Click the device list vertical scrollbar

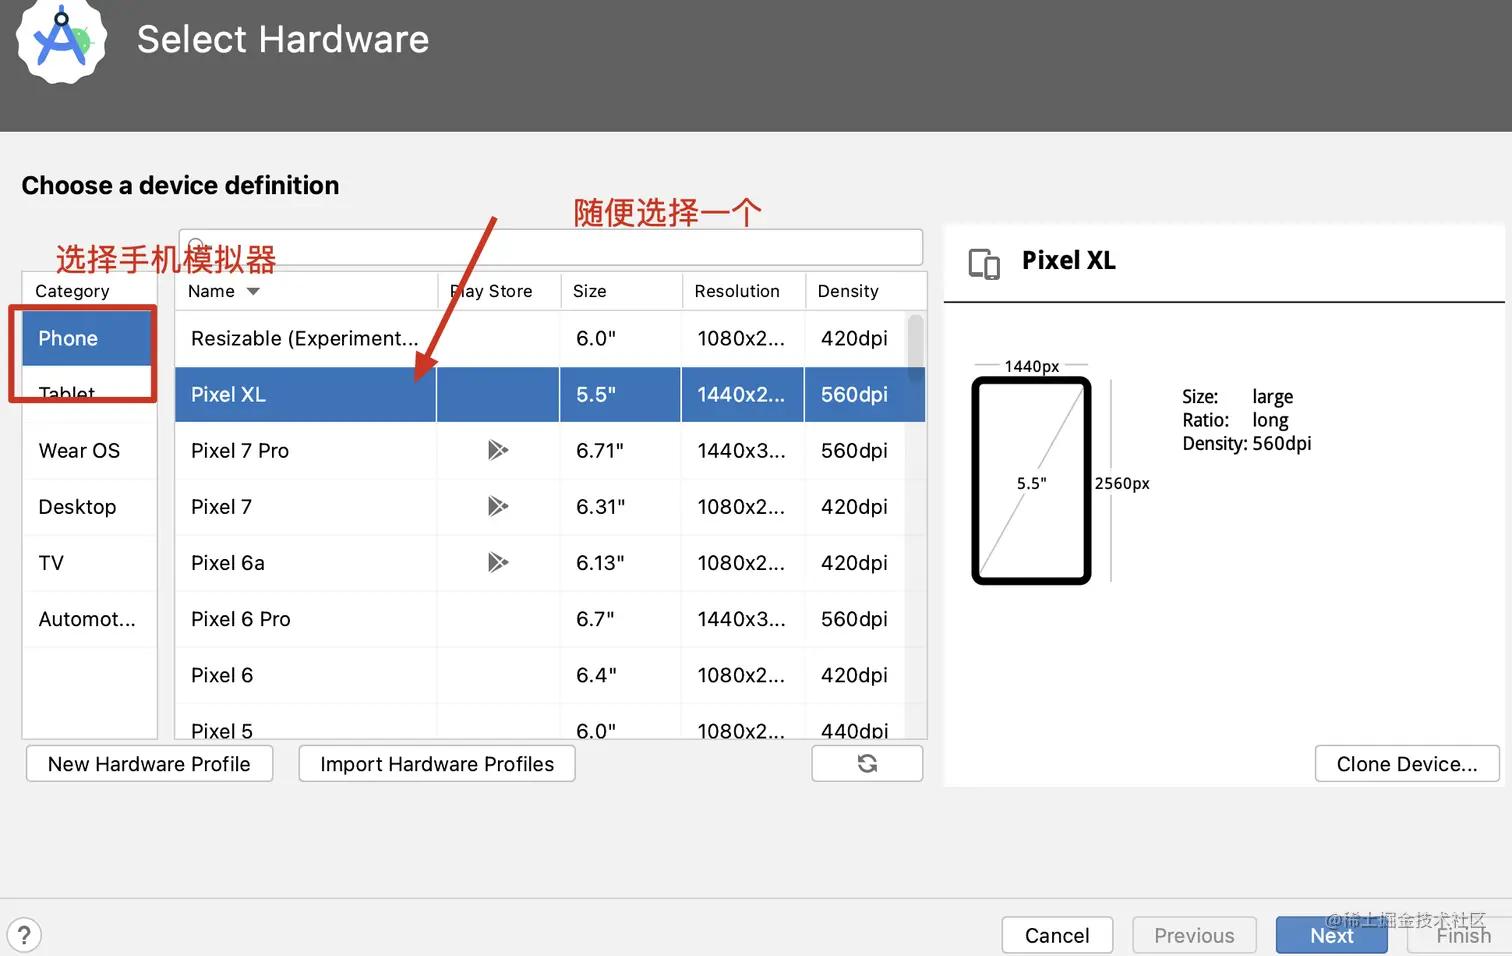click(x=915, y=347)
